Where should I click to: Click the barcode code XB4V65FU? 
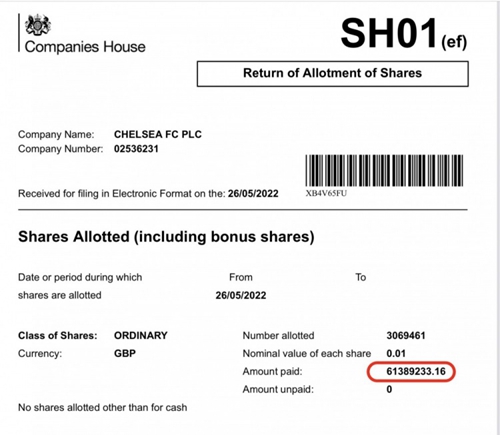pyautogui.click(x=326, y=193)
